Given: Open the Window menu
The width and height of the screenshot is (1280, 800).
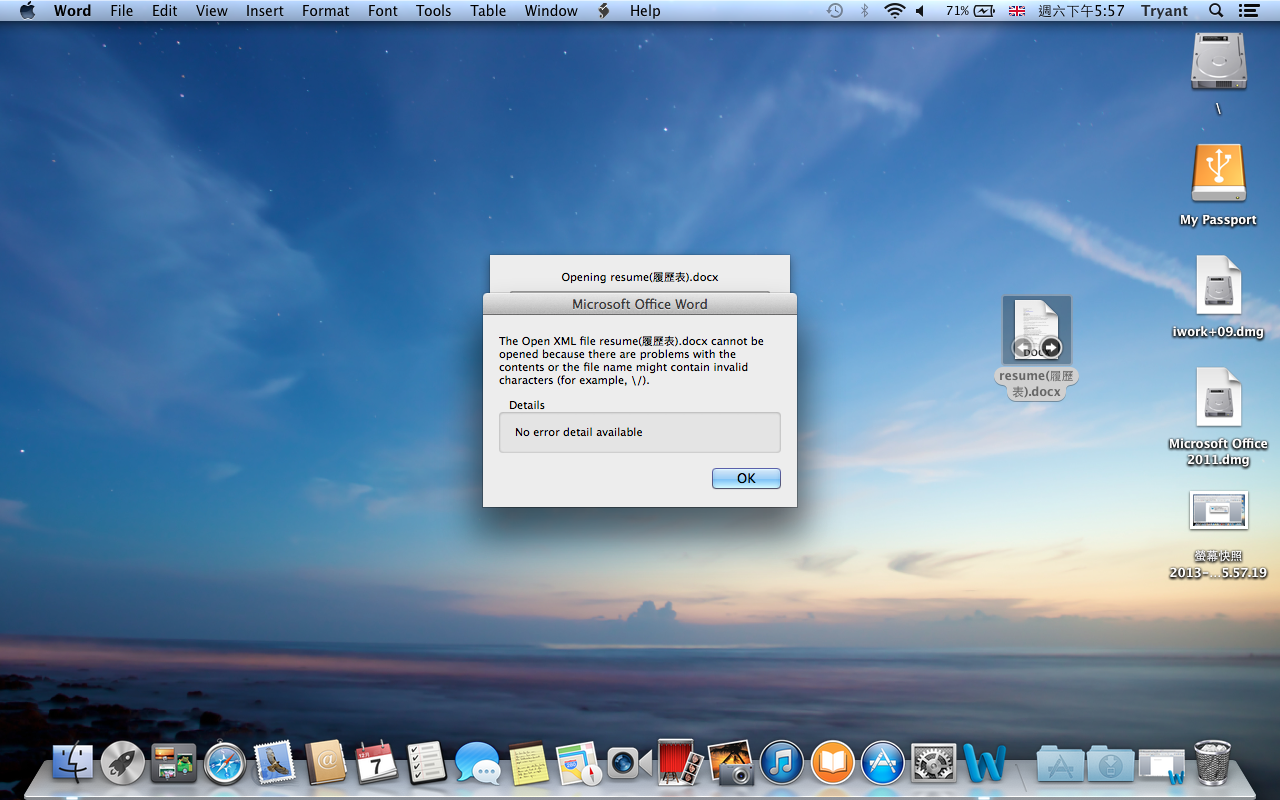Looking at the screenshot, I should click(x=551, y=11).
